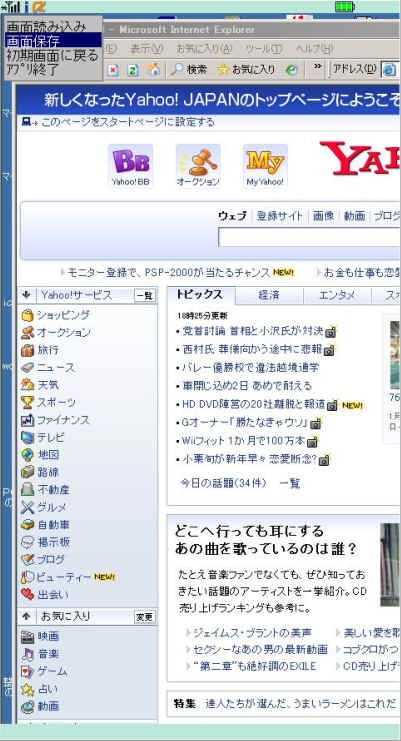Viewport: 401px width, 741px height.
Task: Switch to the エンタメ tab
Action: pos(337,296)
